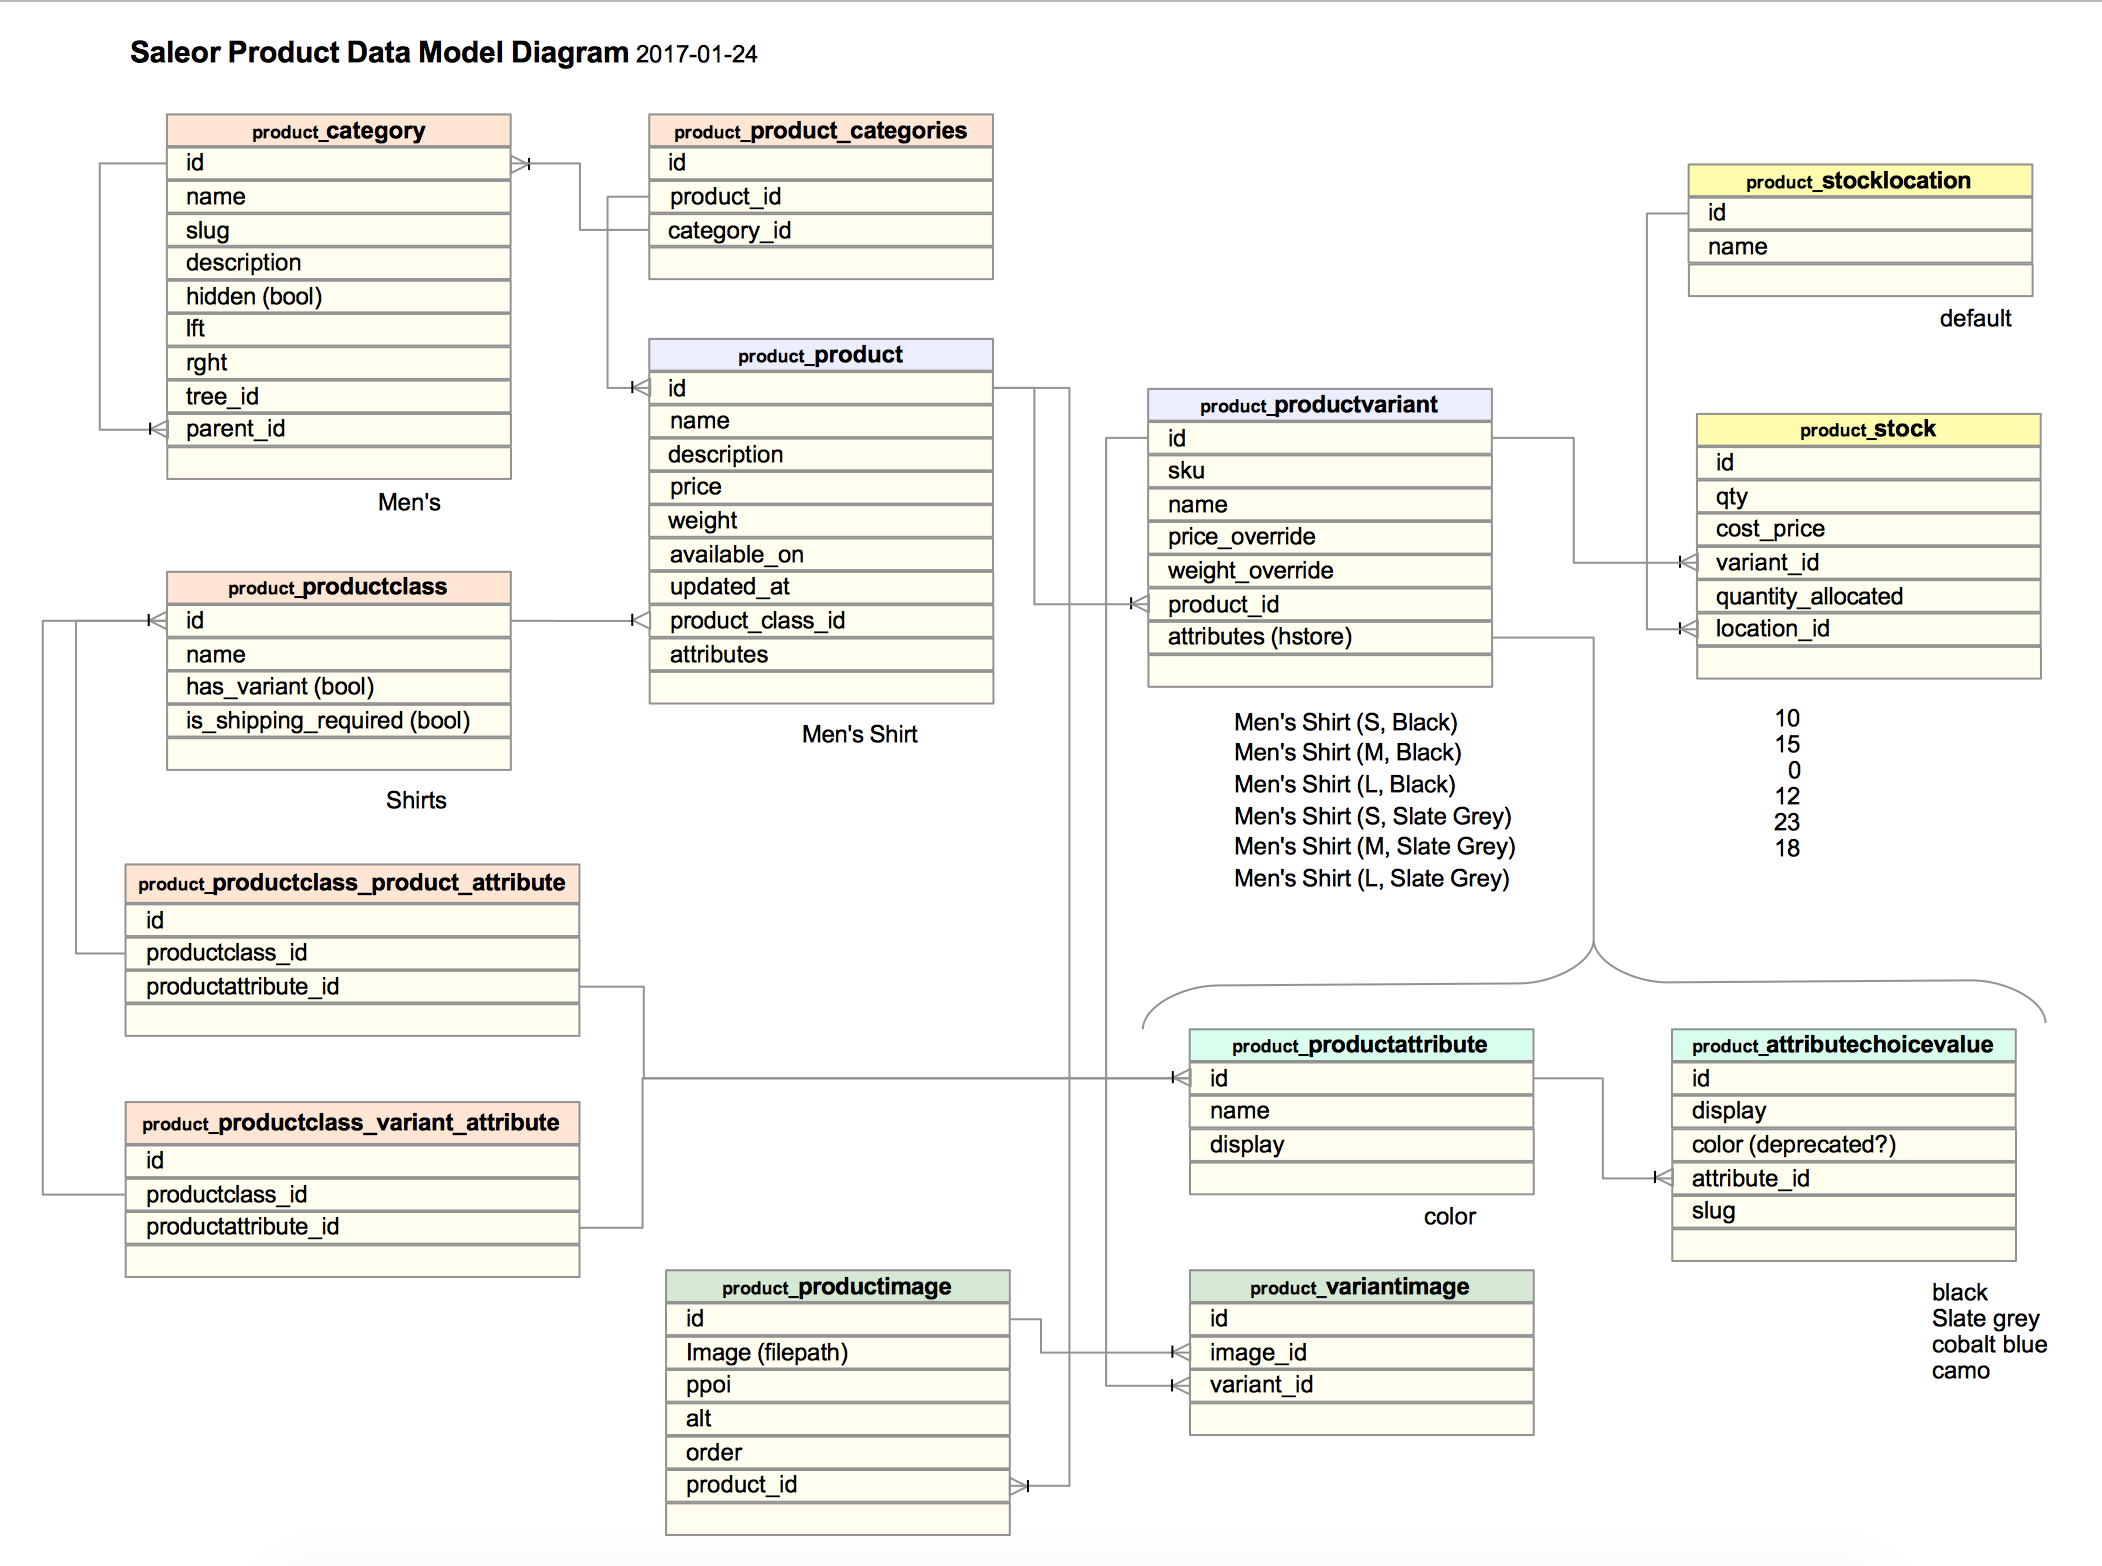Click the product_productclass_variant_attribute header
The image size is (2102, 1566).
click(351, 1123)
